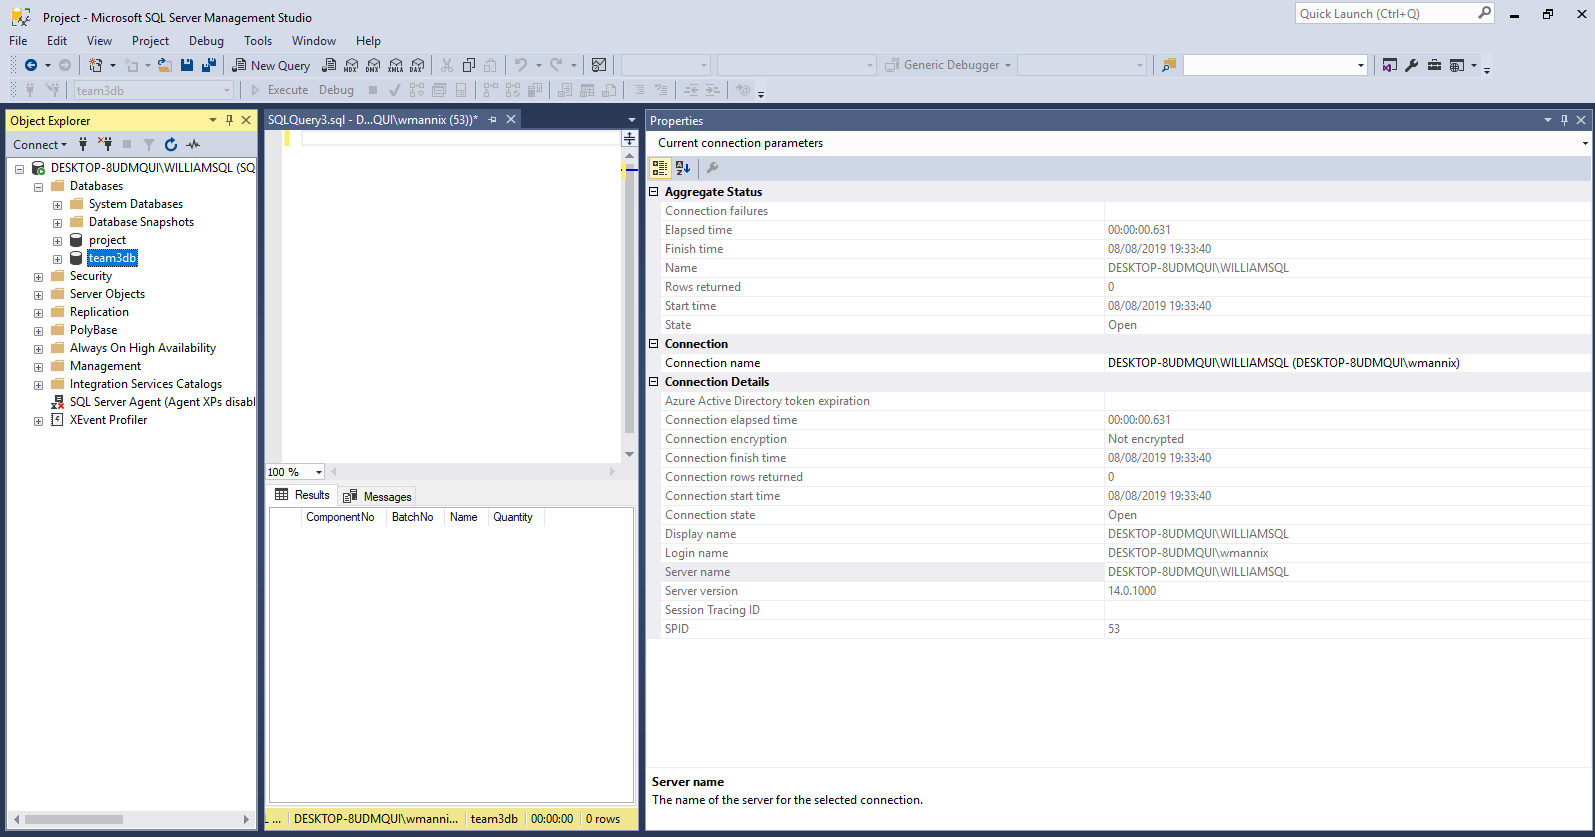This screenshot has width=1595, height=837.
Task: Click the Open File folder icon
Action: tap(165, 65)
